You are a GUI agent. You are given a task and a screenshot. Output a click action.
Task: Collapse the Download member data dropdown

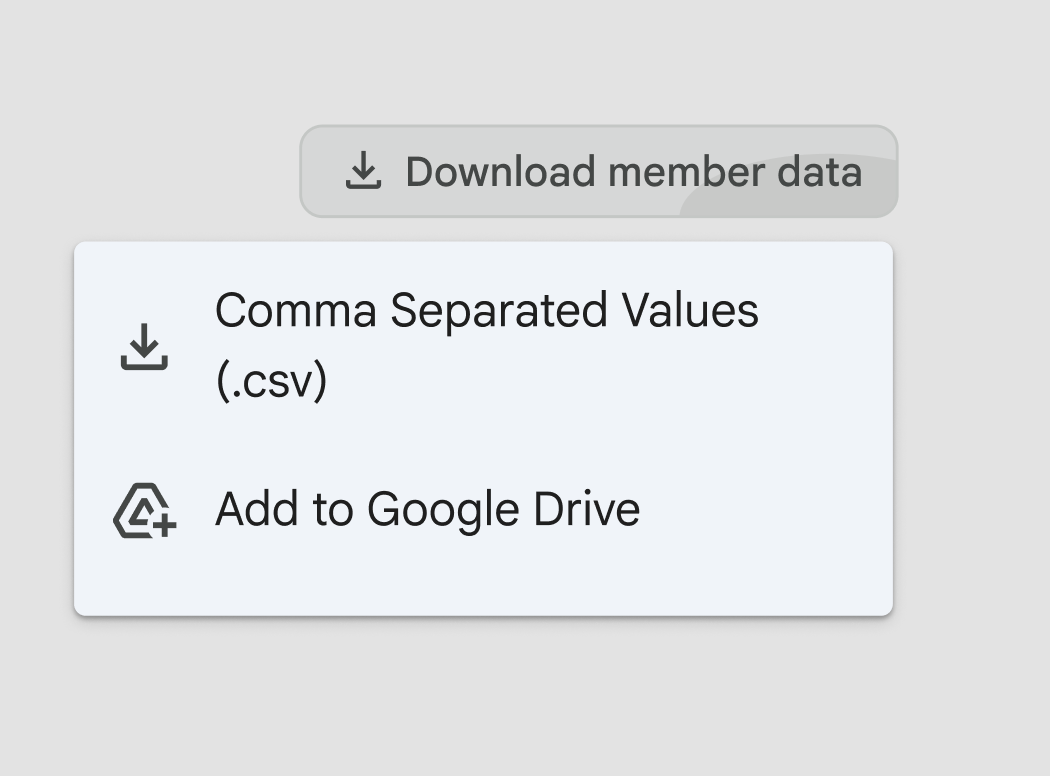click(x=598, y=171)
